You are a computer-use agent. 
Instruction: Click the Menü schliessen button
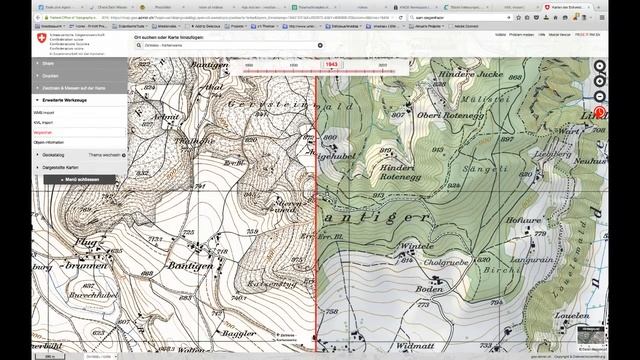[x=80, y=180]
